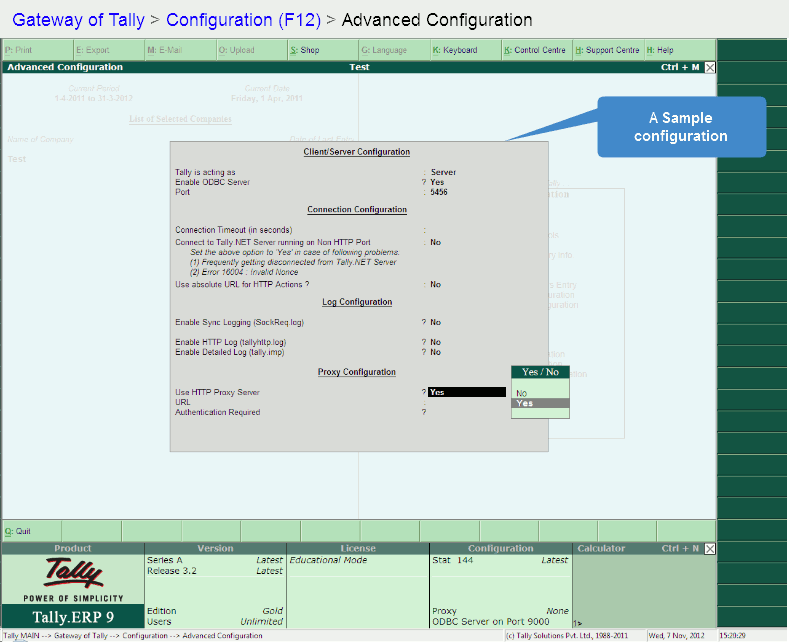
Task: Click the ODBC Server on Port 9000 text
Action: (x=491, y=622)
